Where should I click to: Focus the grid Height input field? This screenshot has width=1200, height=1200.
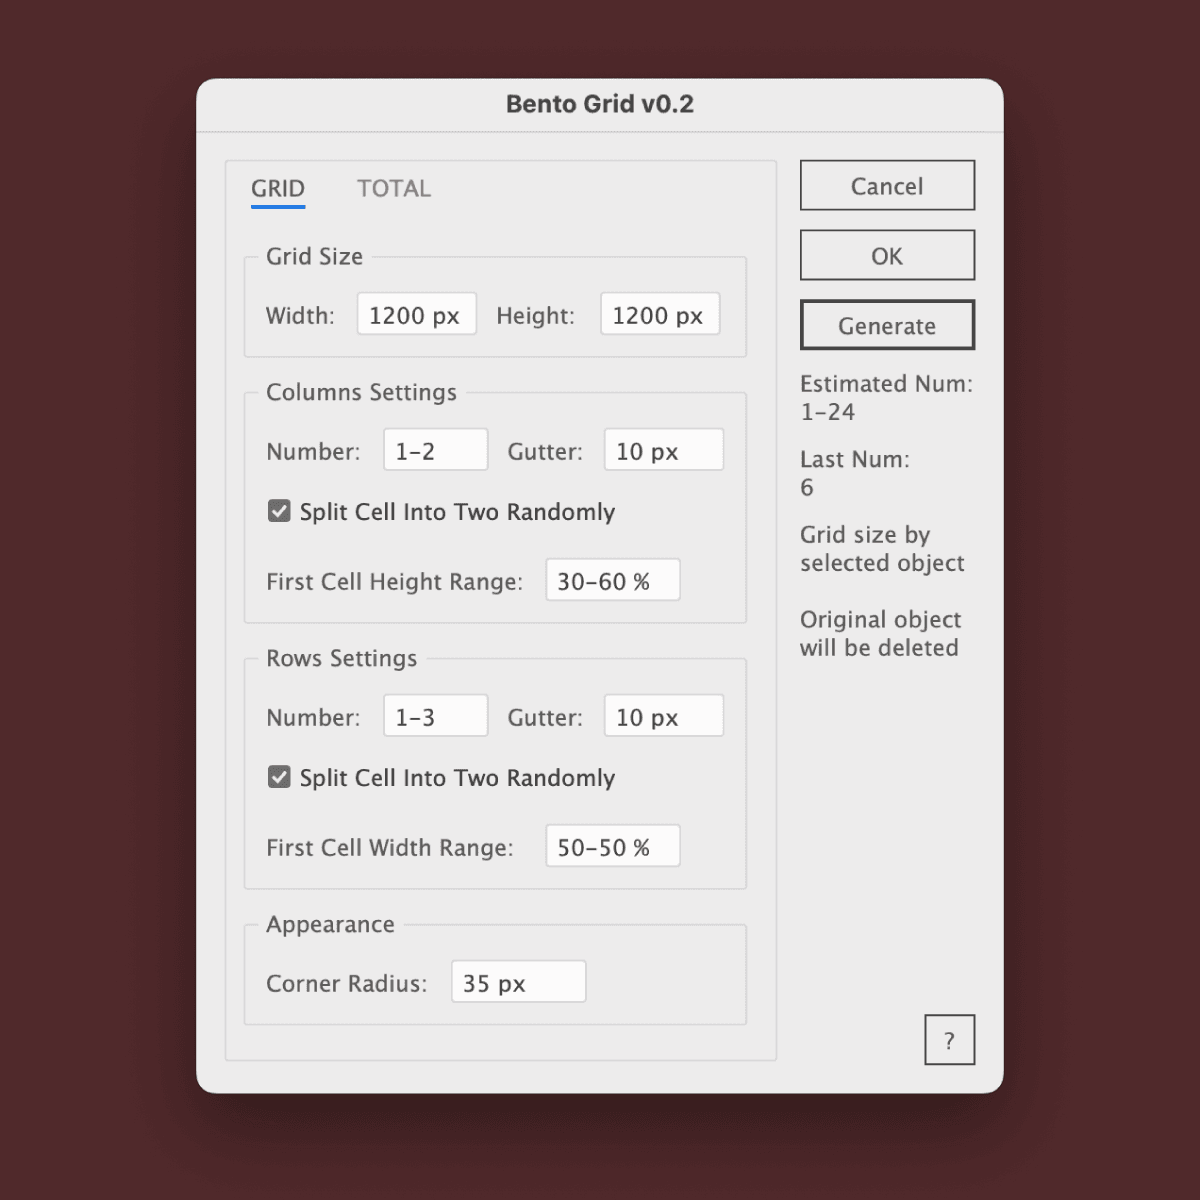(659, 315)
